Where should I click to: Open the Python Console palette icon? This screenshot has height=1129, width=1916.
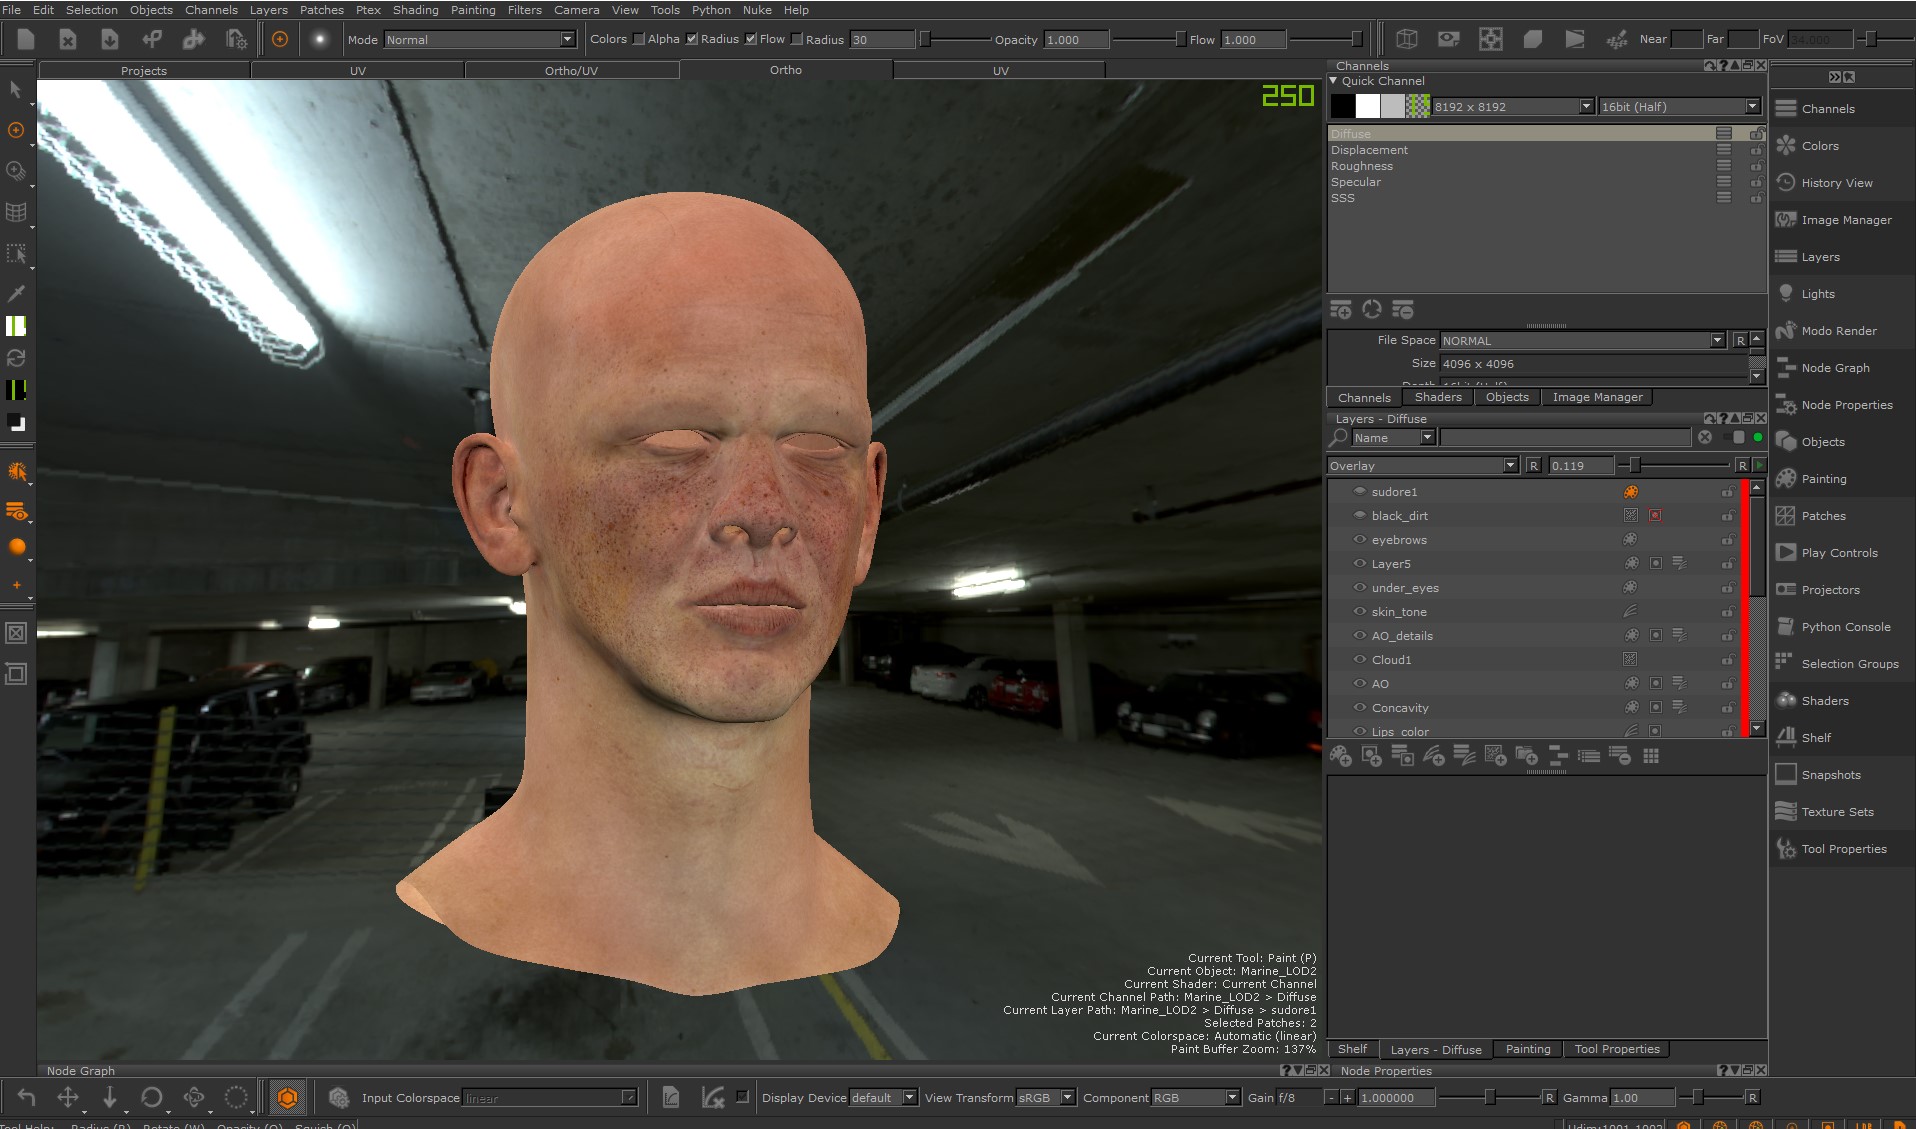(1786, 627)
